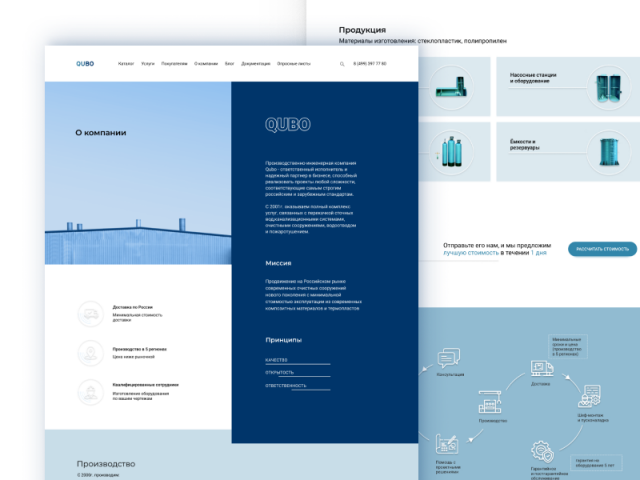Click the 'Производство' section heading at bottom
Image resolution: width=640 pixels, height=480 pixels.
pyautogui.click(x=106, y=464)
